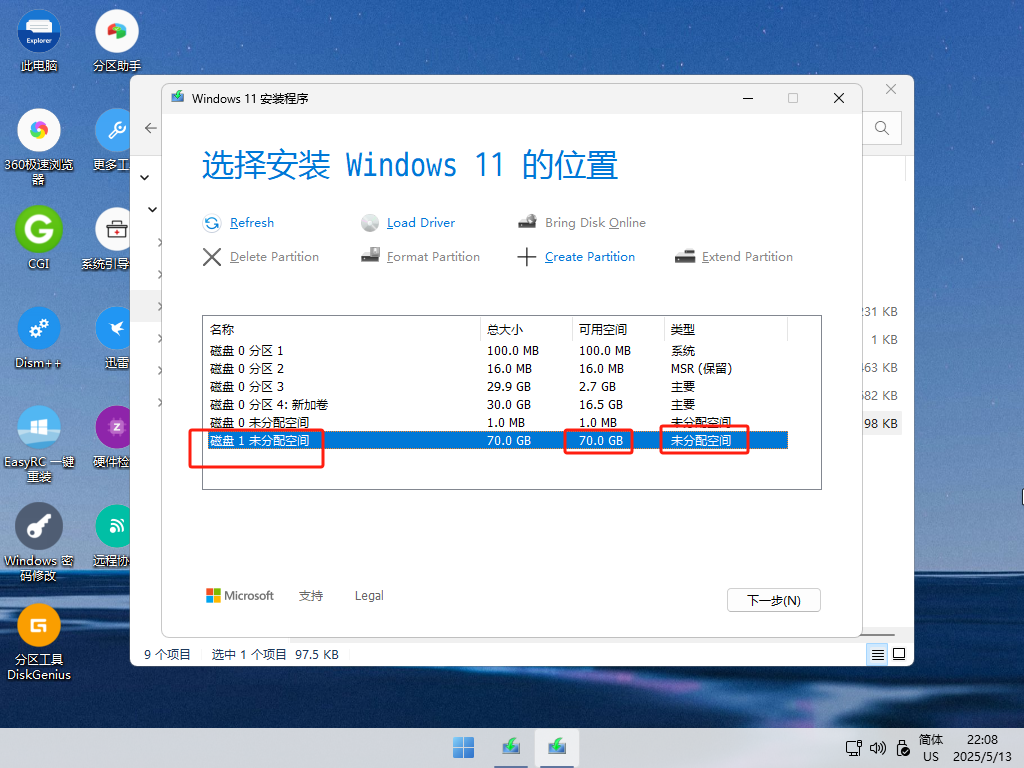The image size is (1024, 768).
Task: Click Delete Partition label
Action: coord(274,257)
